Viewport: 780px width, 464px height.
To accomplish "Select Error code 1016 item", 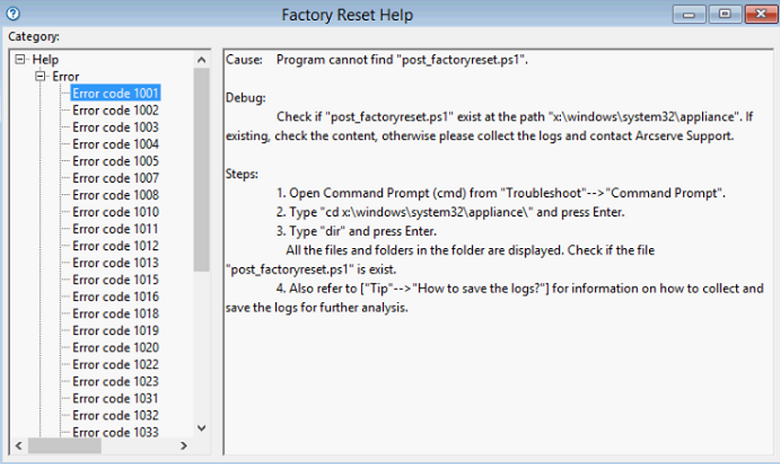I will click(x=115, y=296).
